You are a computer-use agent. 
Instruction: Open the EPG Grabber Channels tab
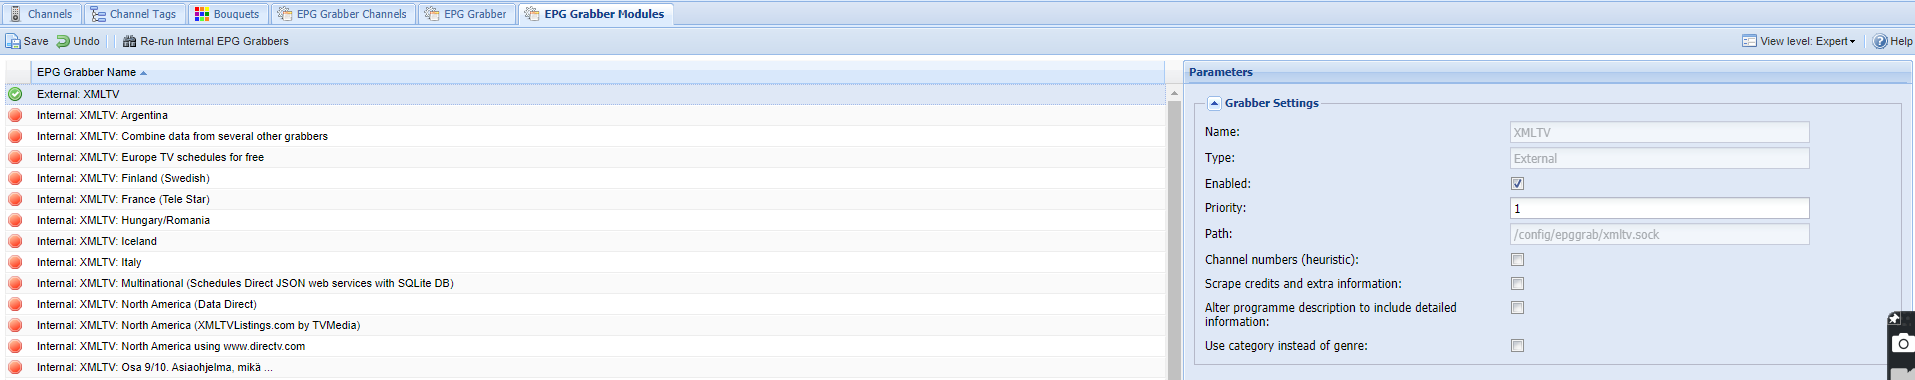[342, 14]
